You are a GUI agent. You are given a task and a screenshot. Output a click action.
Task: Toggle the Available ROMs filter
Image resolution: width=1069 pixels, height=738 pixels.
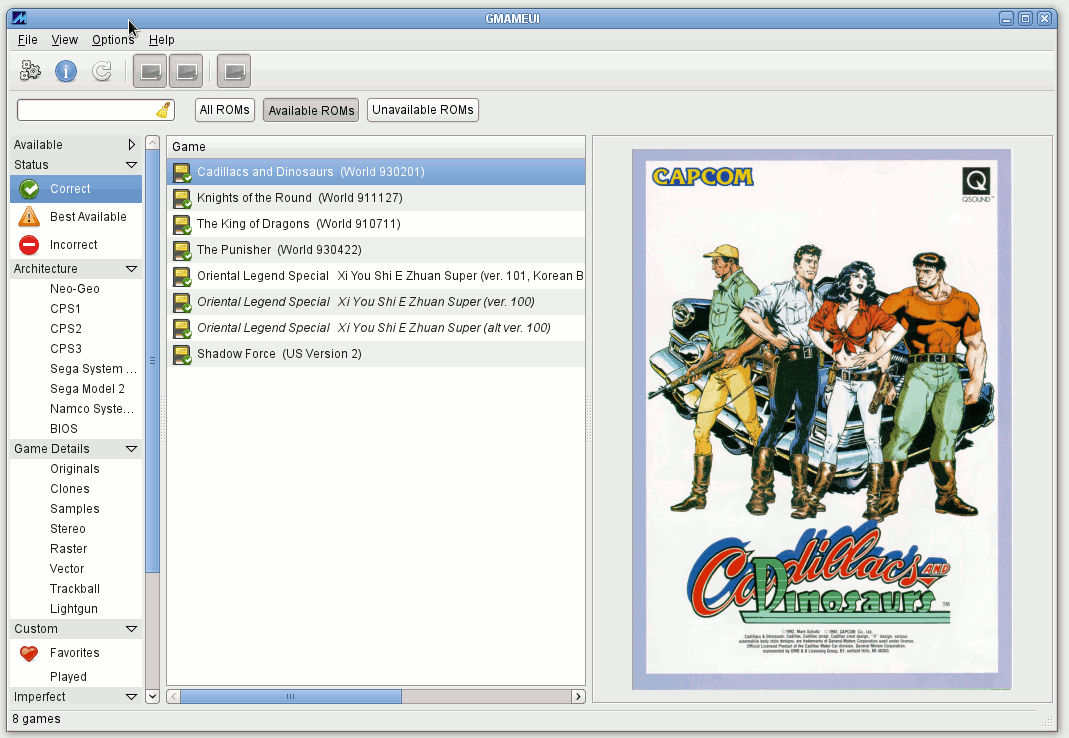pos(311,110)
